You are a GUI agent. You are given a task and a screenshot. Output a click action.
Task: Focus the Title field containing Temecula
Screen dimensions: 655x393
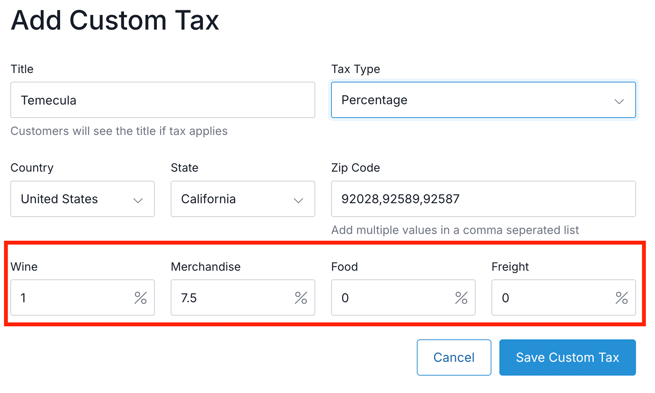(162, 100)
